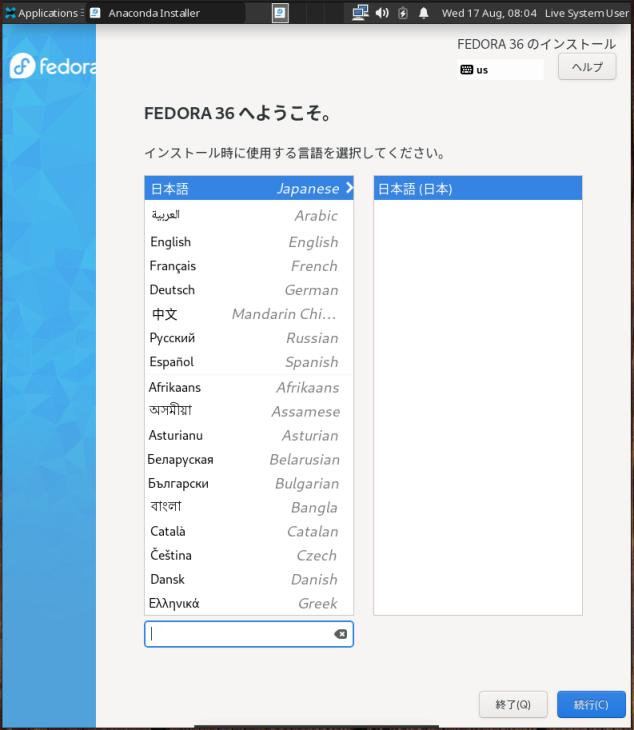Open the network connection tray icon
The width and height of the screenshot is (634, 730).
[x=360, y=13]
